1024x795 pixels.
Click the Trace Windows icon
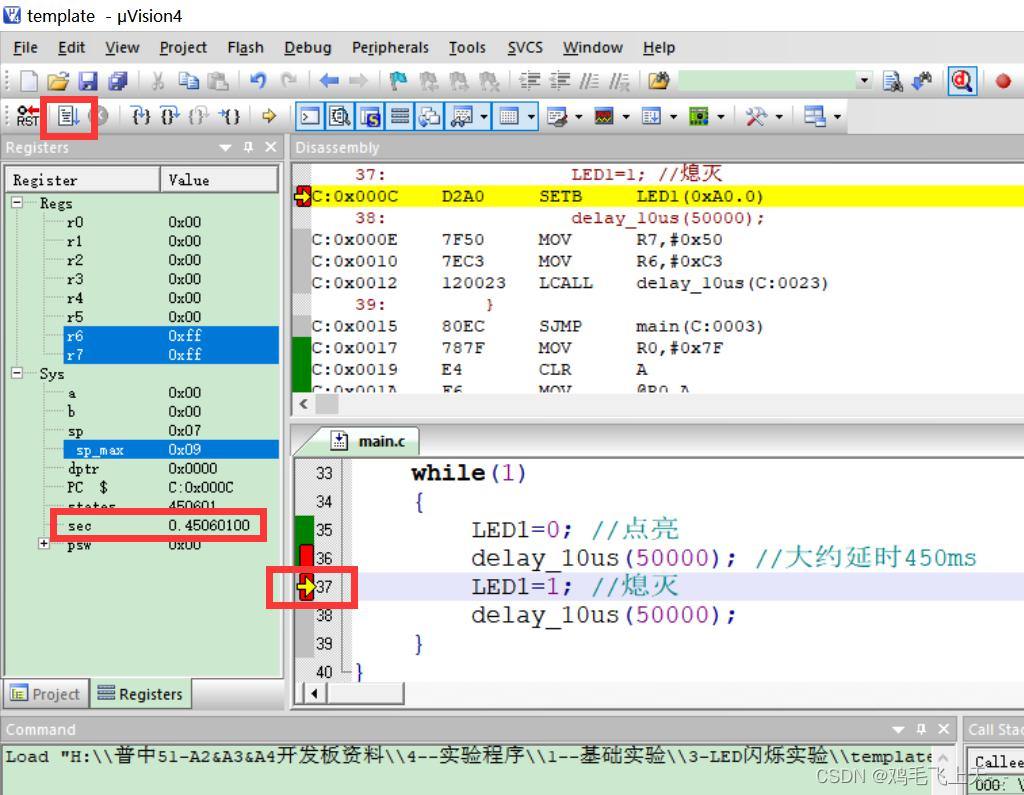click(x=651, y=116)
